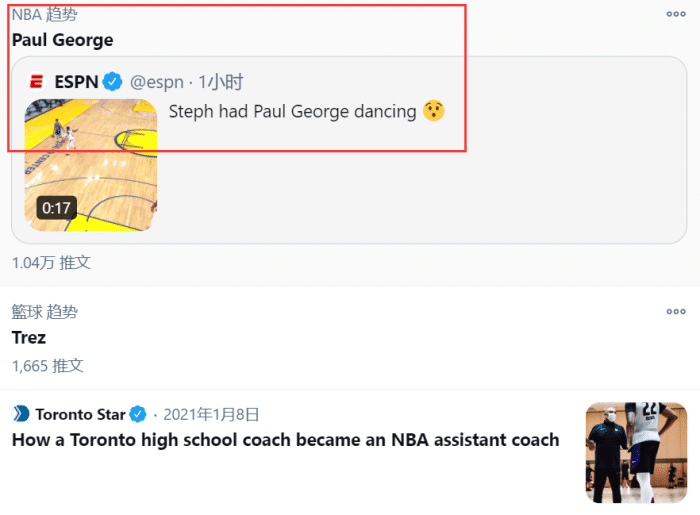
Task: Click the 2021年1月8日 article date
Action: coord(211,414)
